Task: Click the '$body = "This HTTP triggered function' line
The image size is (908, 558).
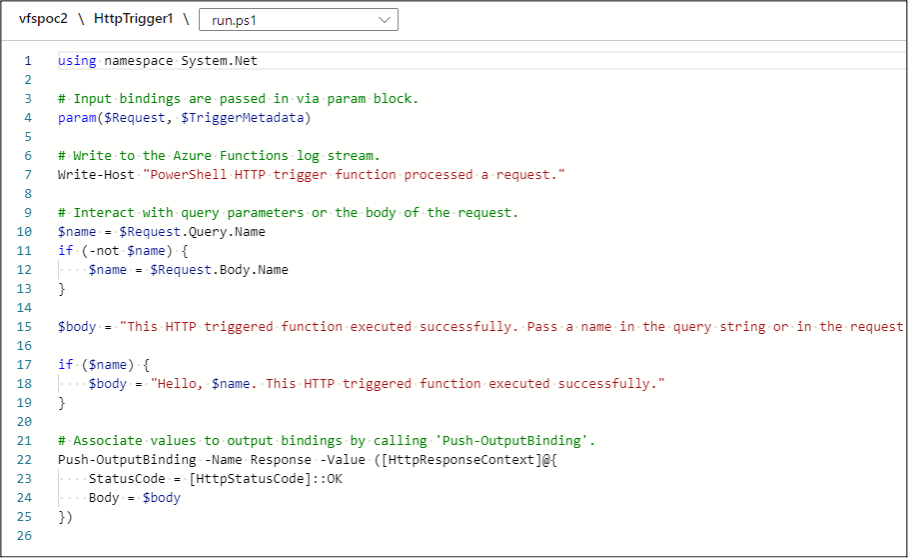Action: click(480, 326)
